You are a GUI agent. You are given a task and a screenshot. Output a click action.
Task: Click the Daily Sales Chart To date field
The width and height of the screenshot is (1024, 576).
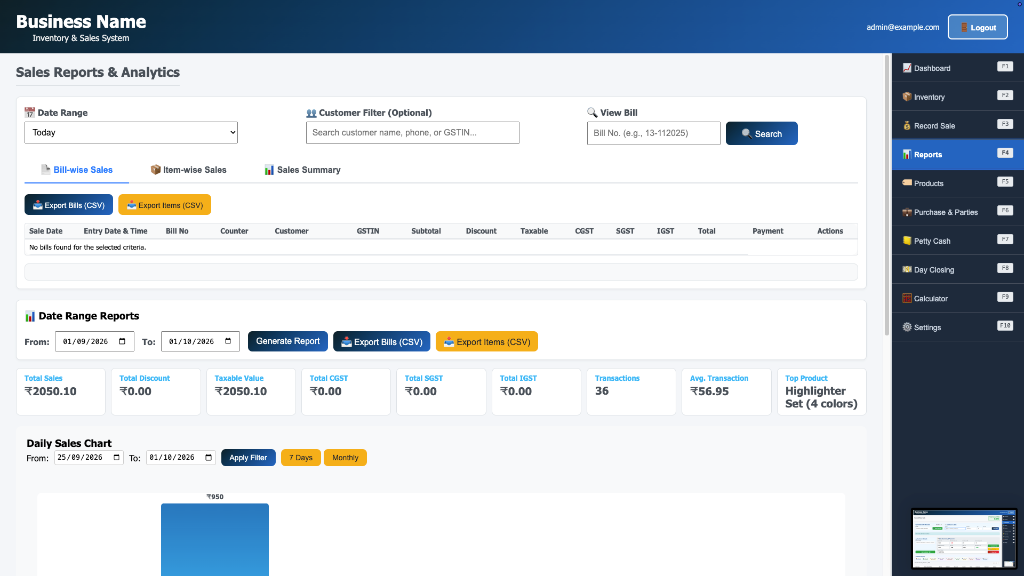tap(181, 457)
